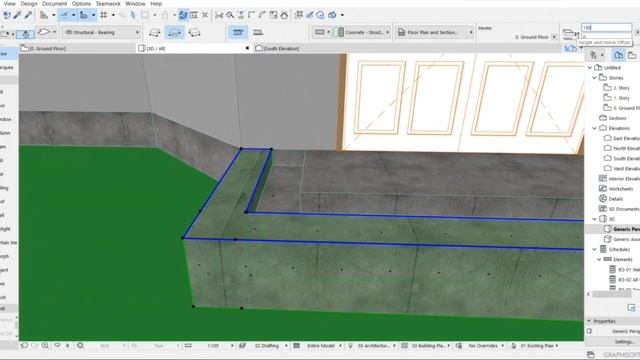Open East Elevation in the navigator

pyautogui.click(x=626, y=138)
